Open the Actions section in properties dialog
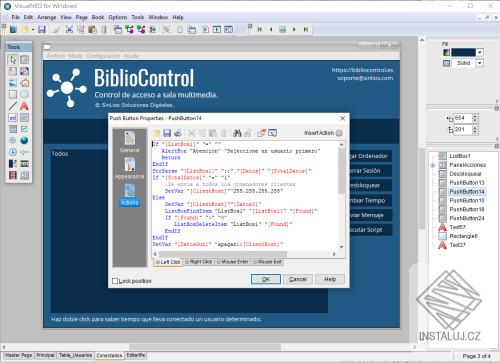 tap(130, 195)
